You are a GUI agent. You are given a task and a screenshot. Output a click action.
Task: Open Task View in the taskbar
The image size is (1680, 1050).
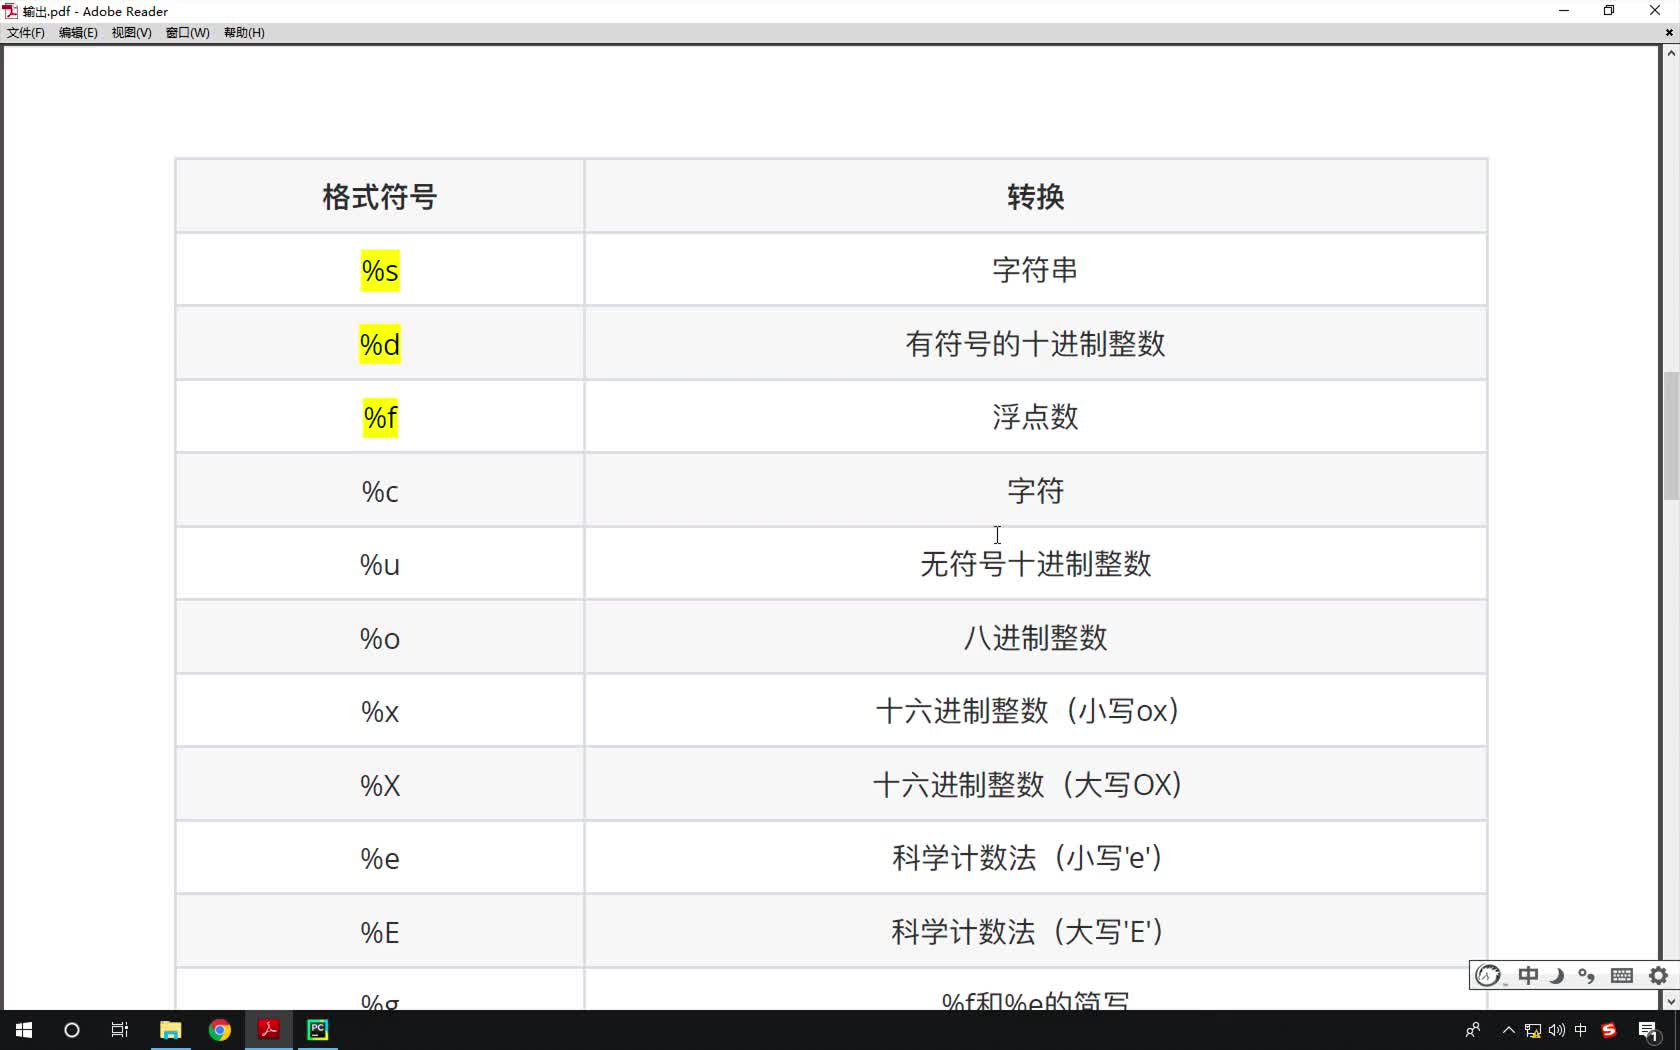coord(120,1030)
